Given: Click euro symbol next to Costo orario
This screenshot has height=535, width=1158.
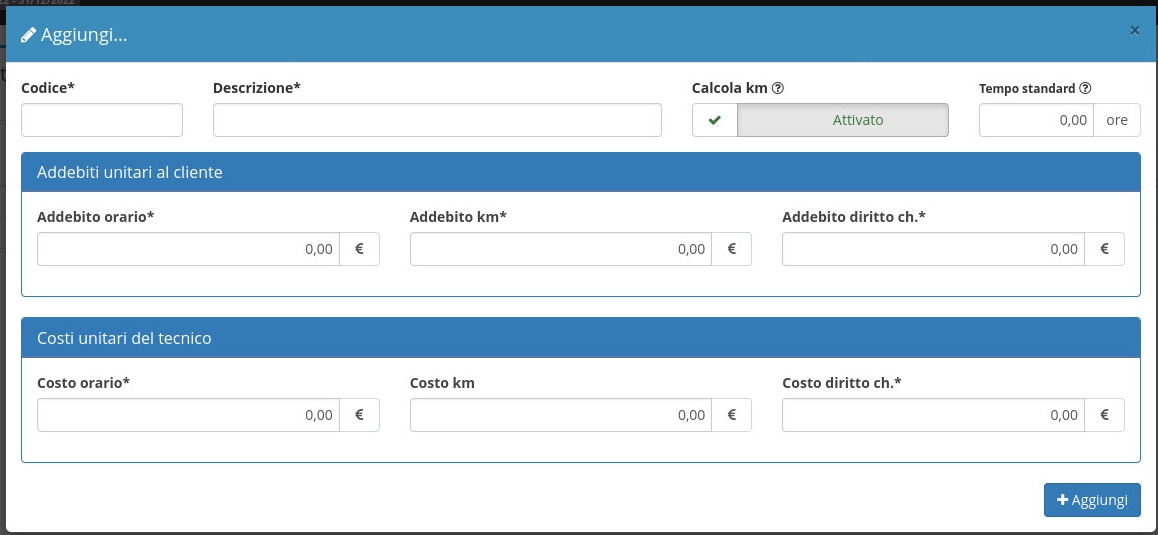Looking at the screenshot, I should (359, 415).
